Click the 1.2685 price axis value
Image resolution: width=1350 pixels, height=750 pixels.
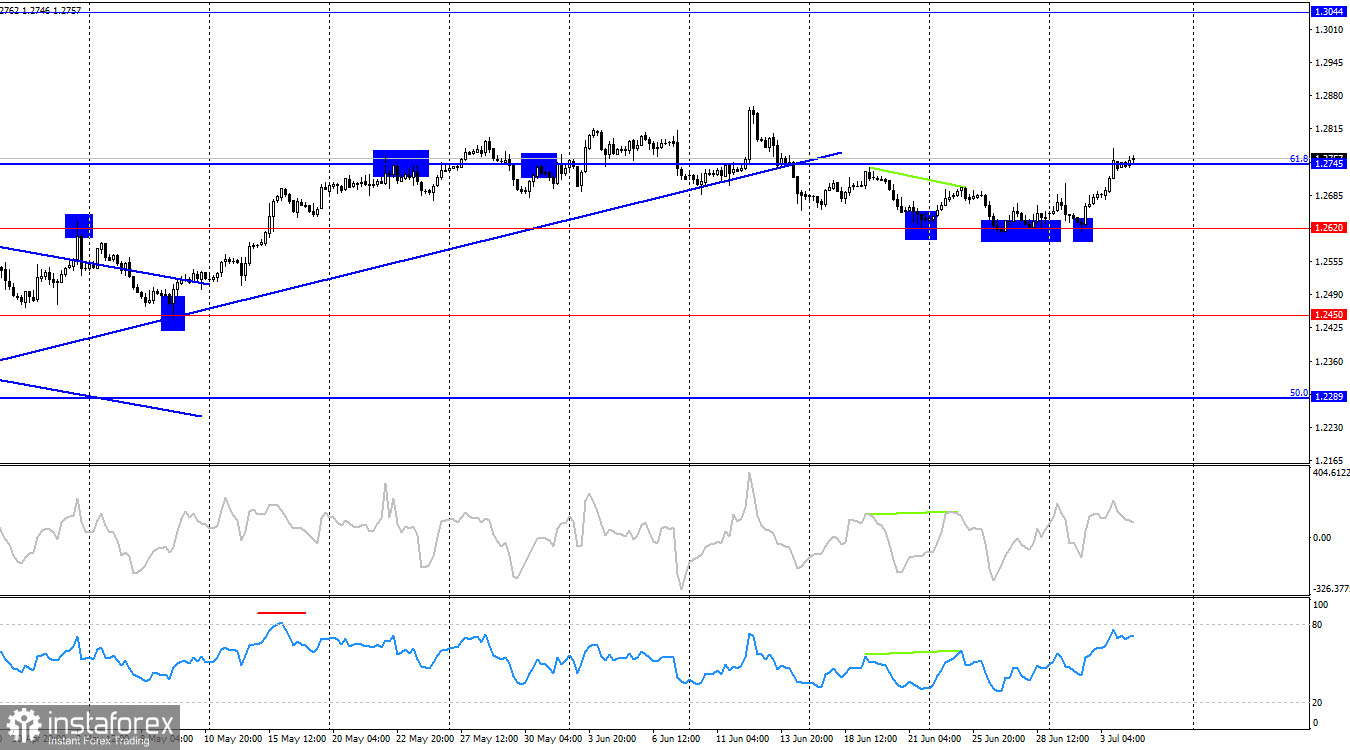click(1329, 195)
